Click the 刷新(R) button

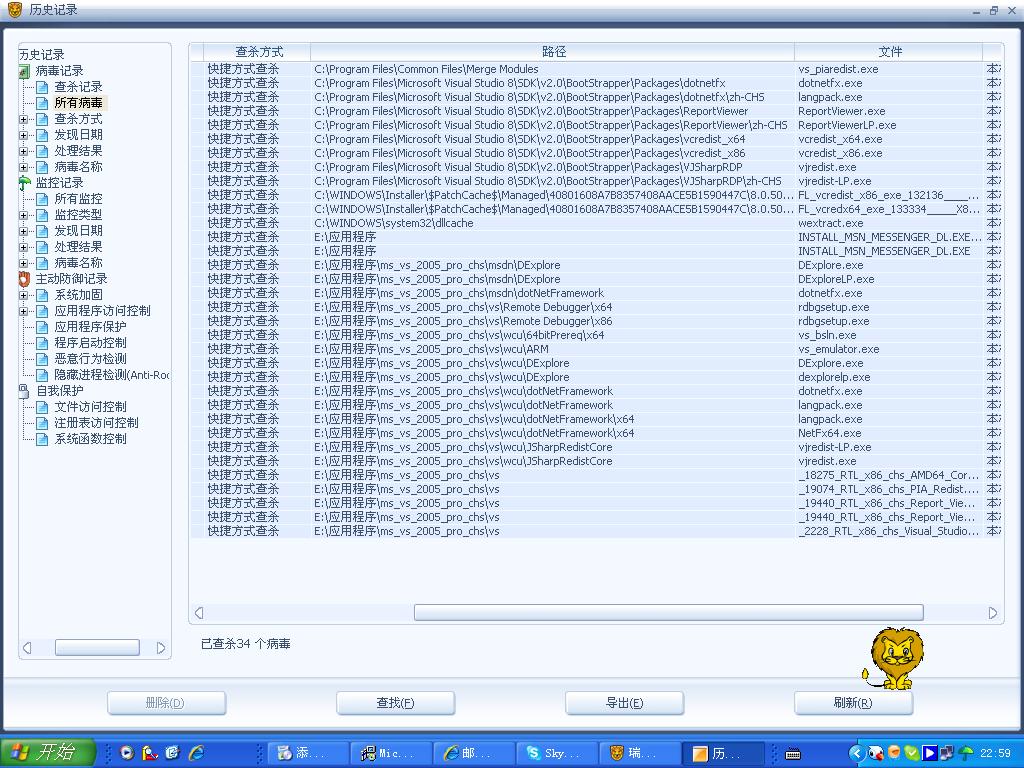(x=854, y=703)
